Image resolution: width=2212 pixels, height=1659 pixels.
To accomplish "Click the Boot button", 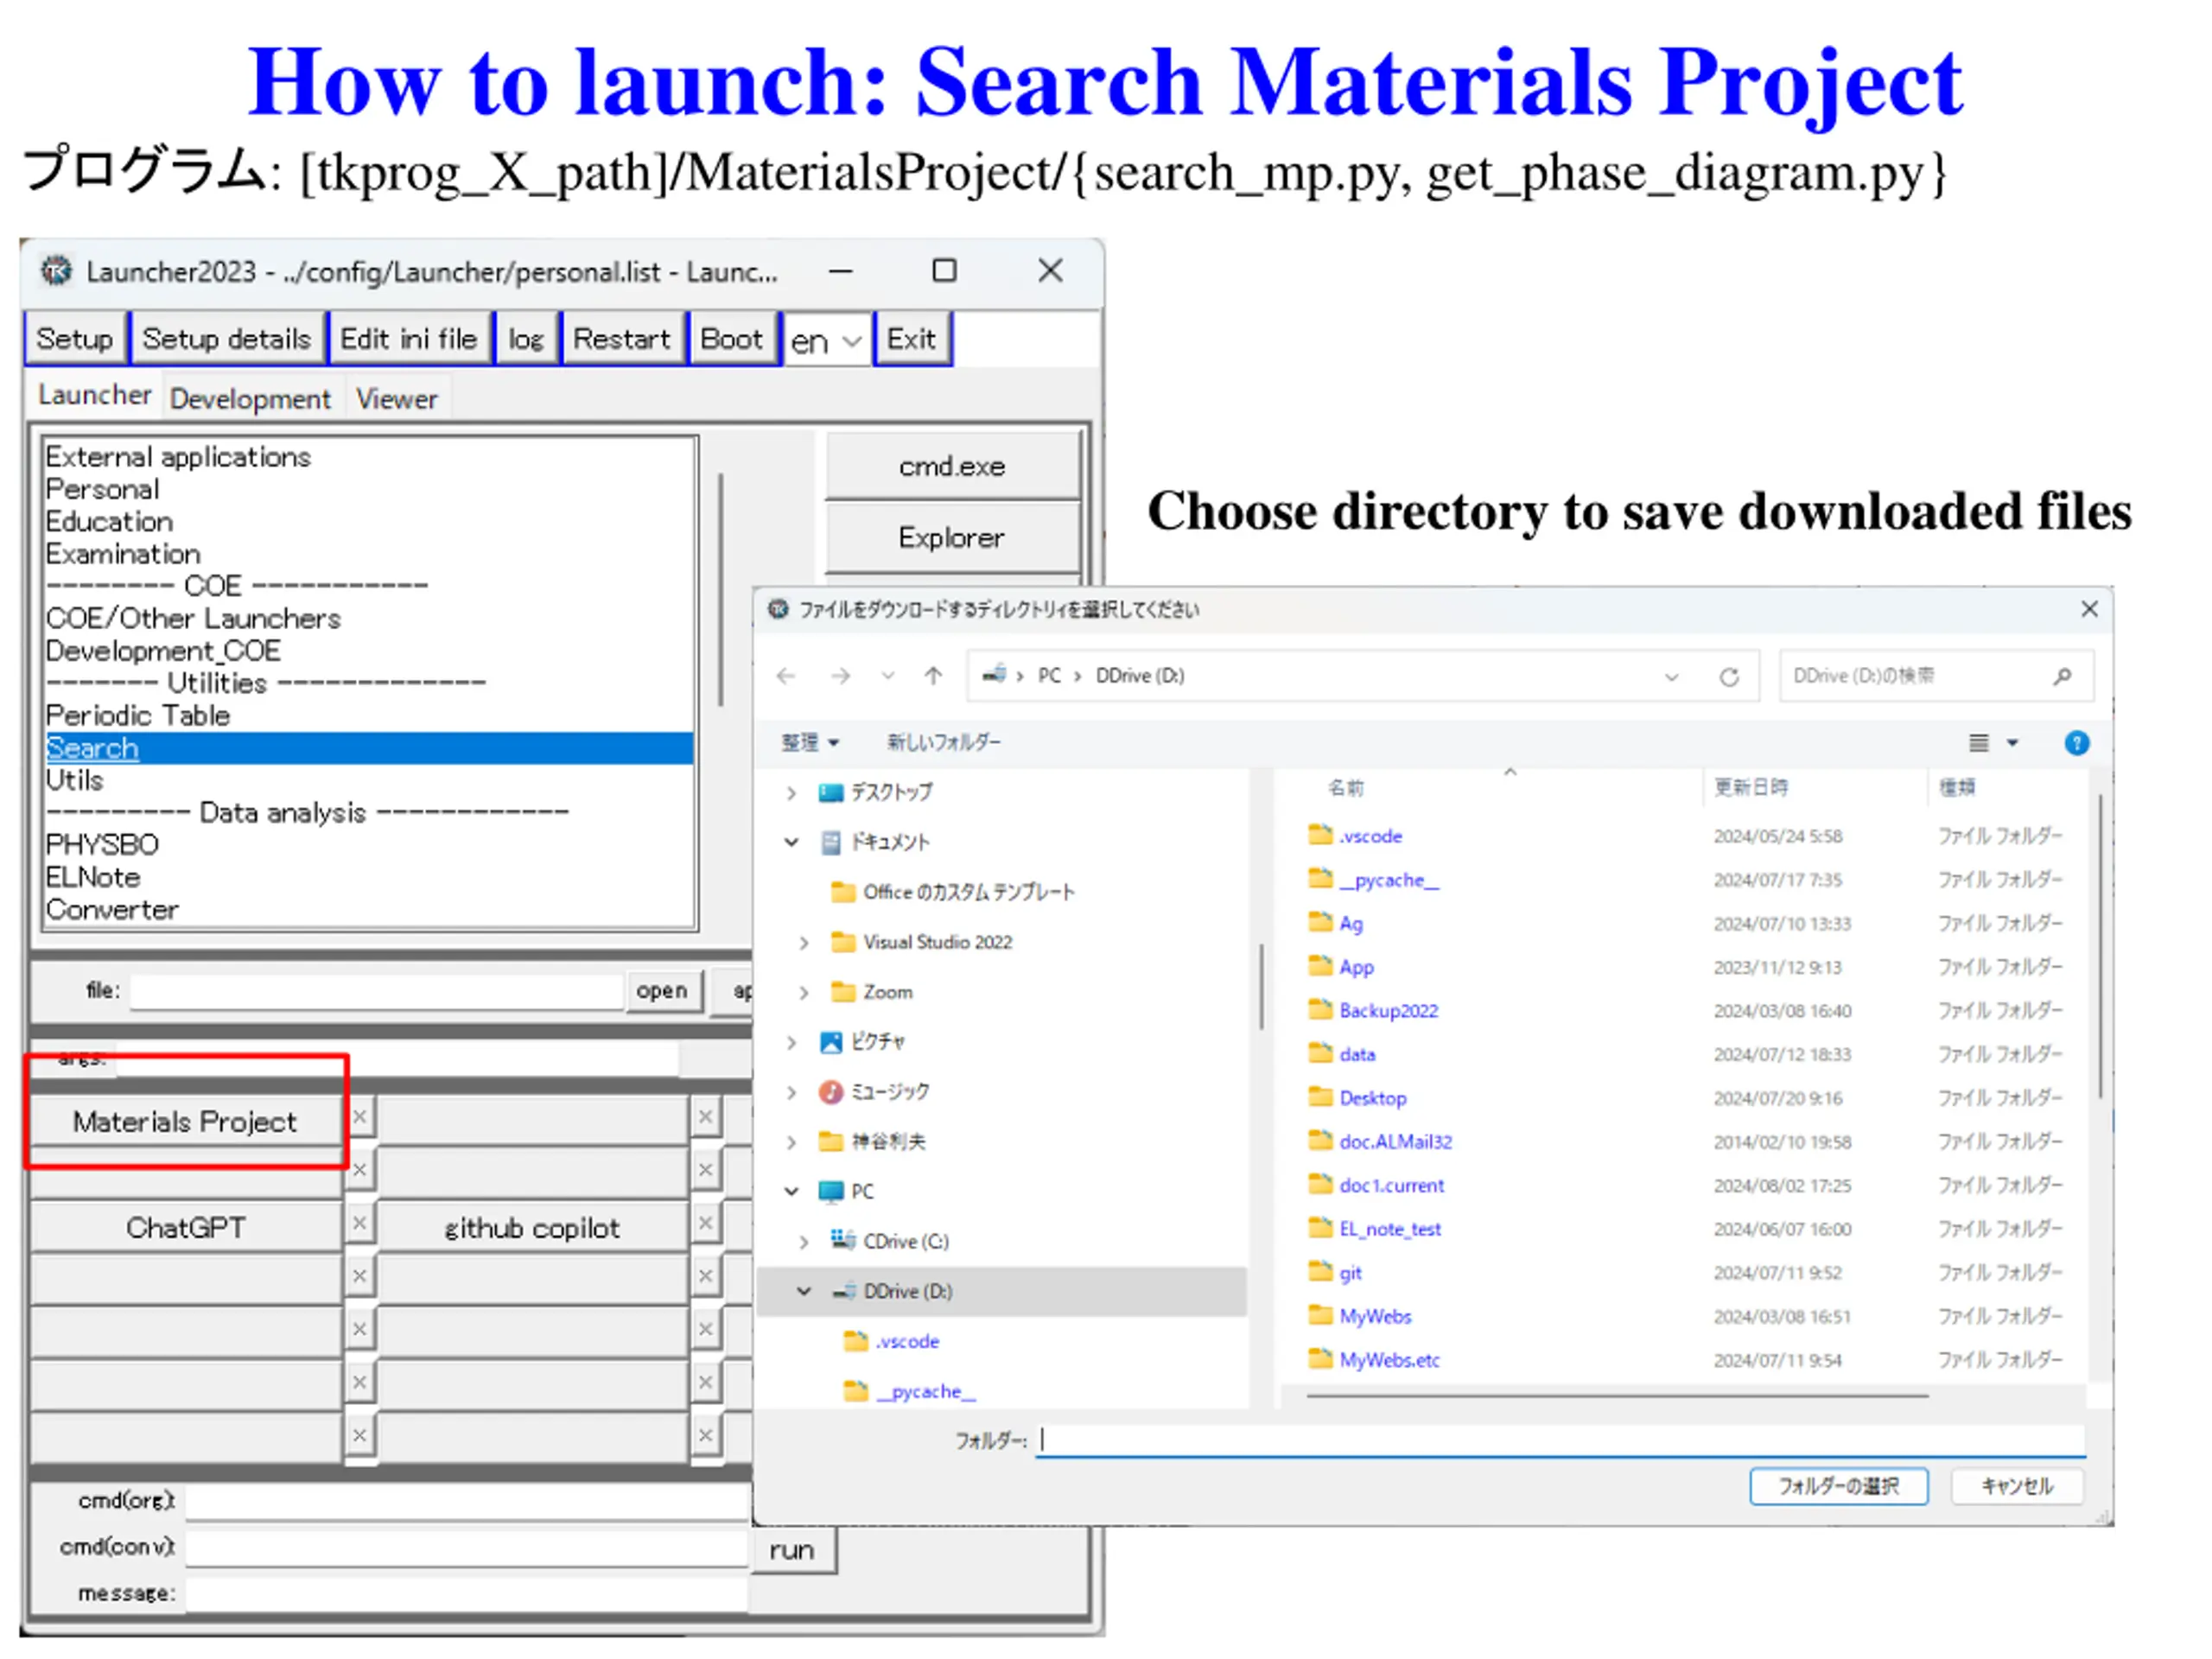I will 731,339.
